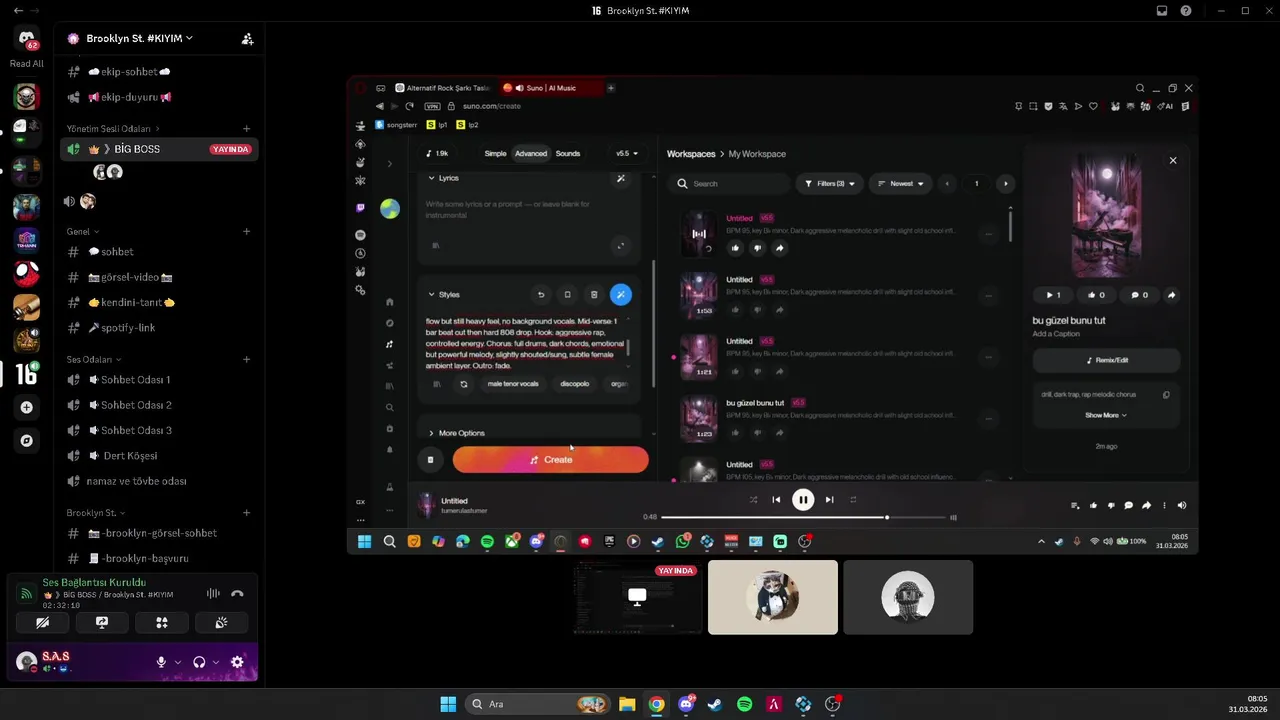
Task: Open soundboard button in voice panel
Action: tap(221, 622)
